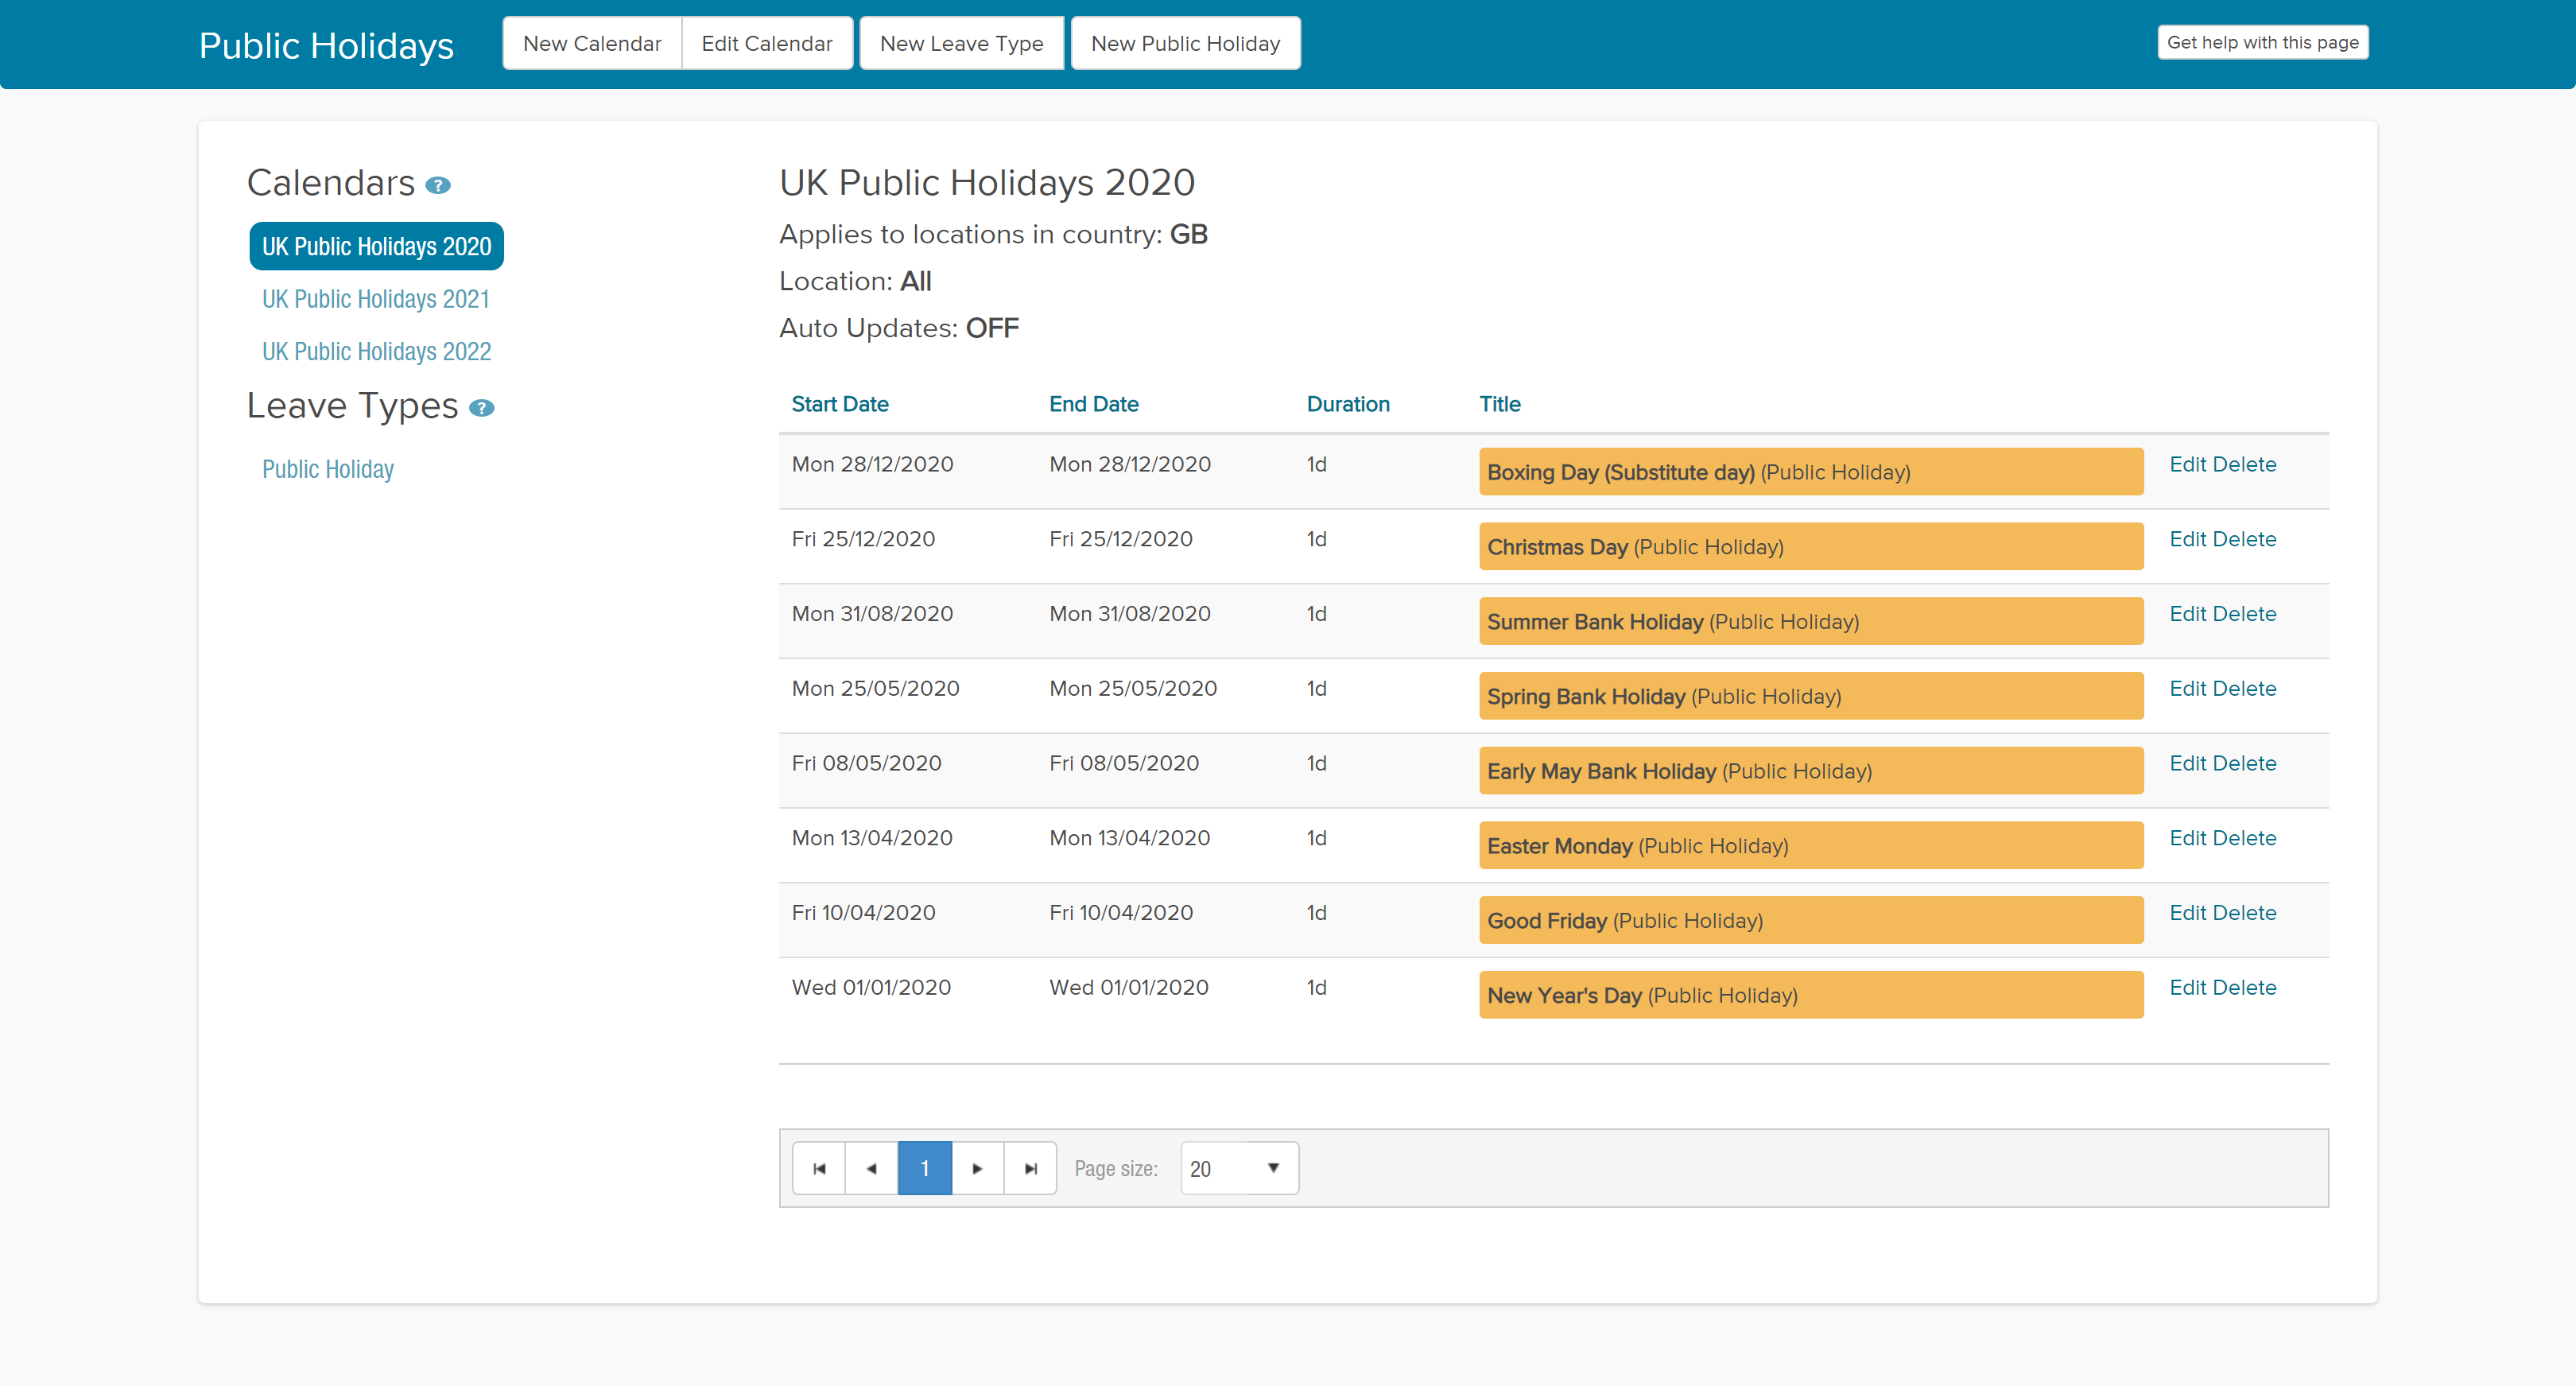This screenshot has height=1386, width=2576.
Task: Edit the New Year's Day holiday
Action: coord(2187,988)
